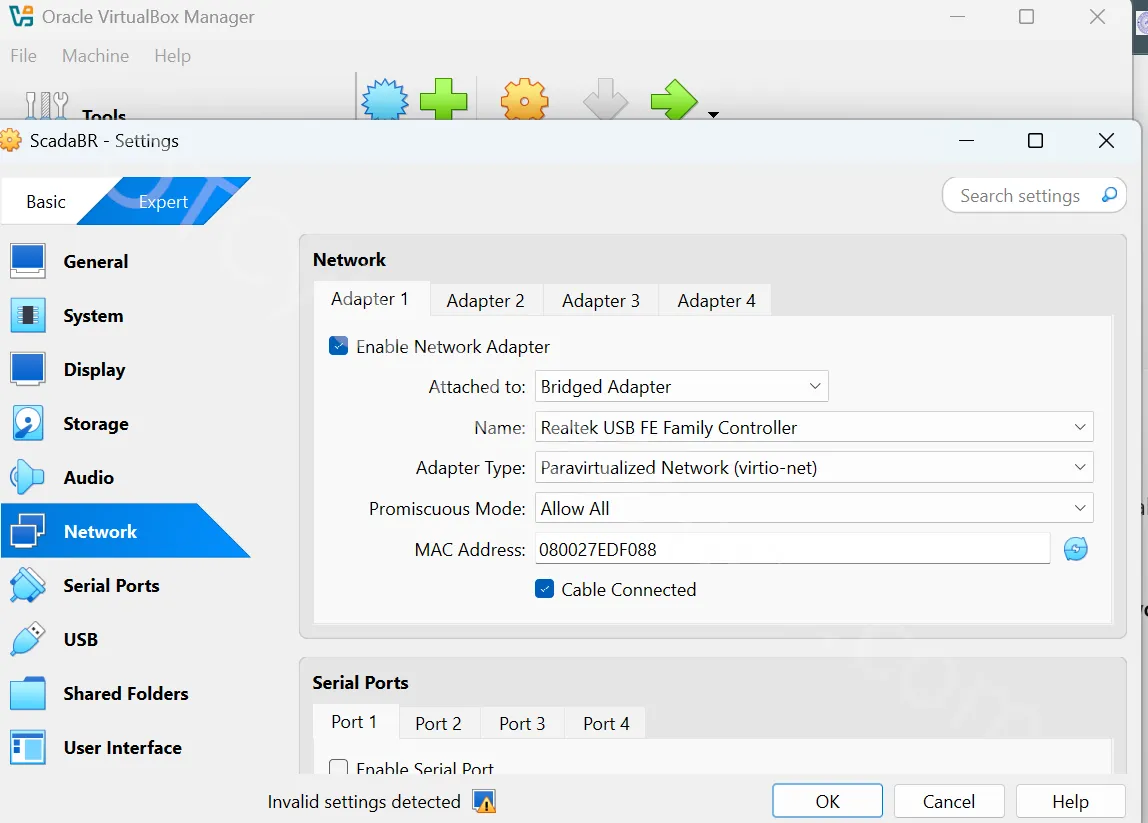Switch to serial Port 2 tab
Viewport: 1148px width, 823px height.
(438, 723)
